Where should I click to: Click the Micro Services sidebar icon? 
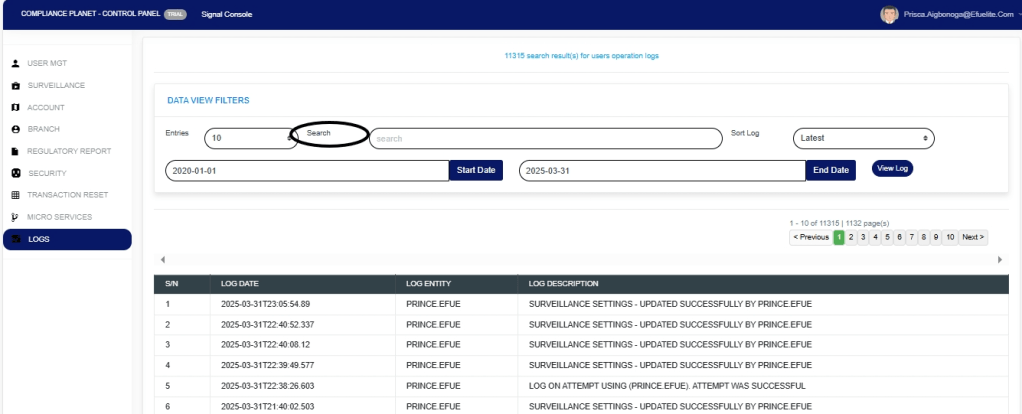pyautogui.click(x=15, y=217)
